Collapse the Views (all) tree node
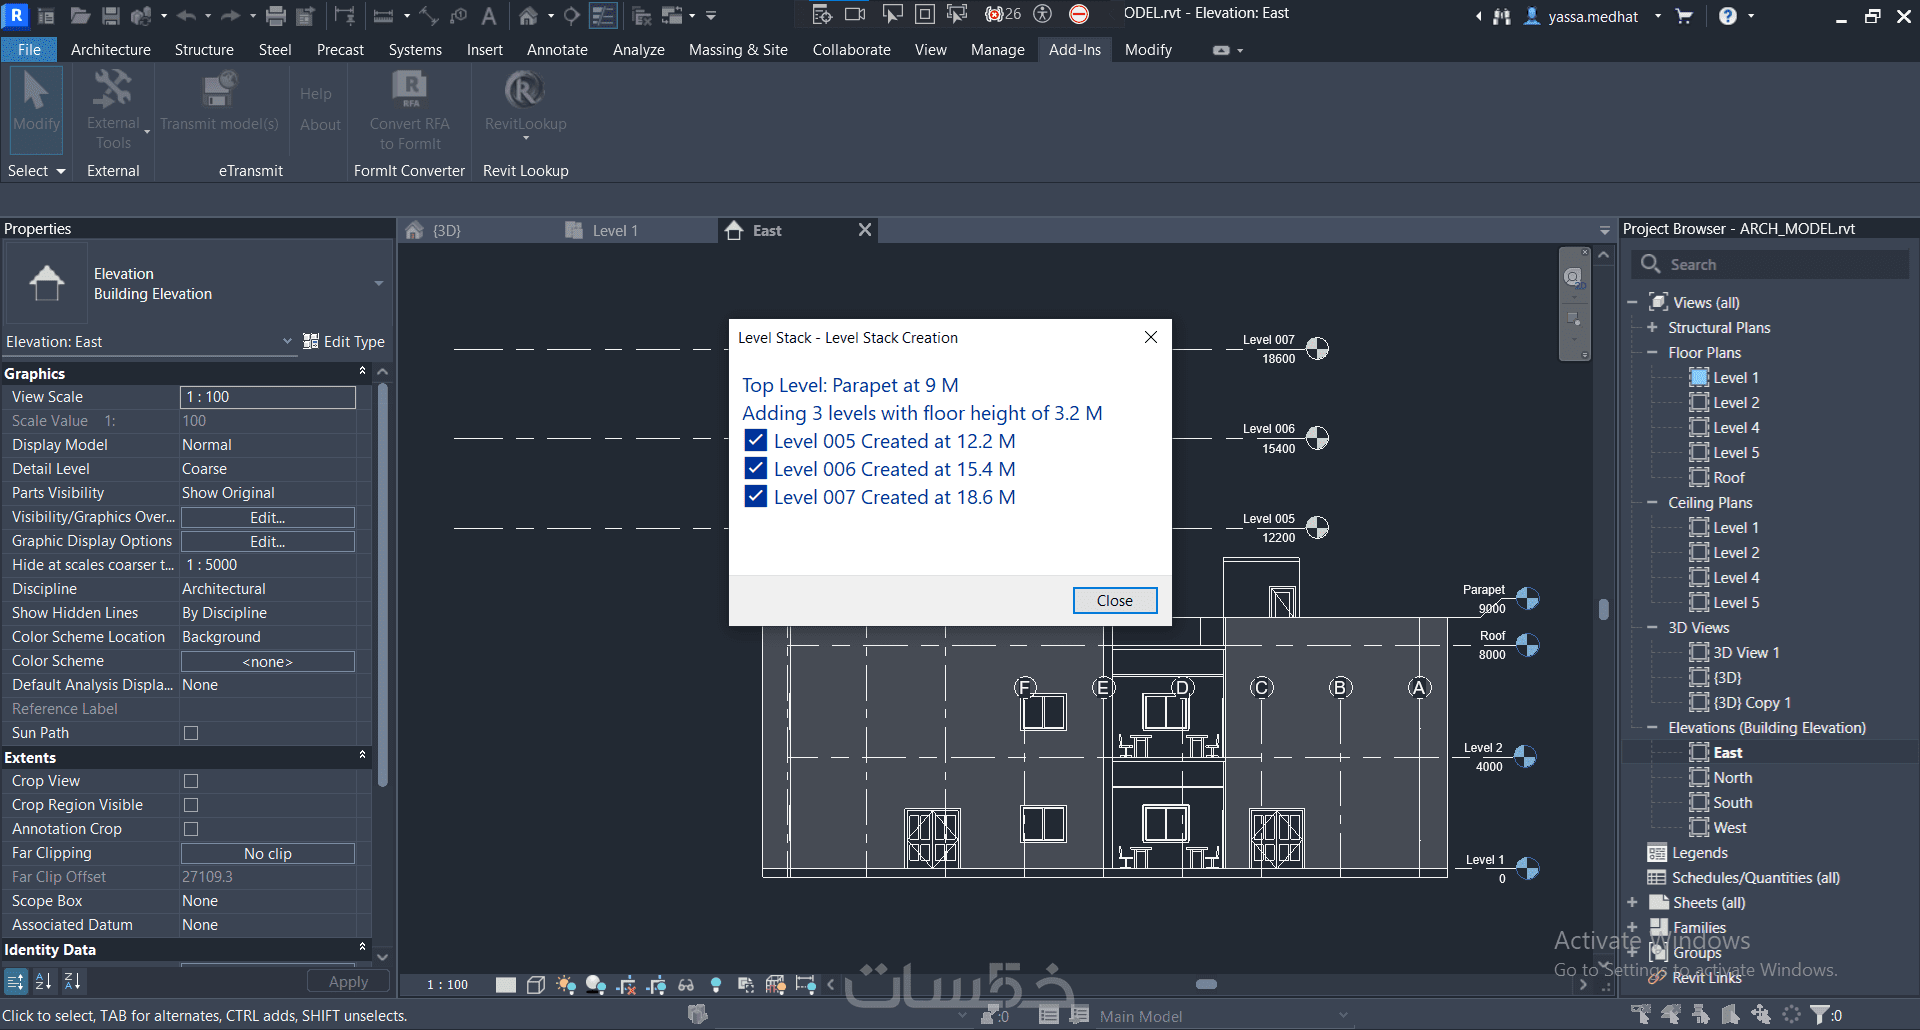 (x=1632, y=302)
